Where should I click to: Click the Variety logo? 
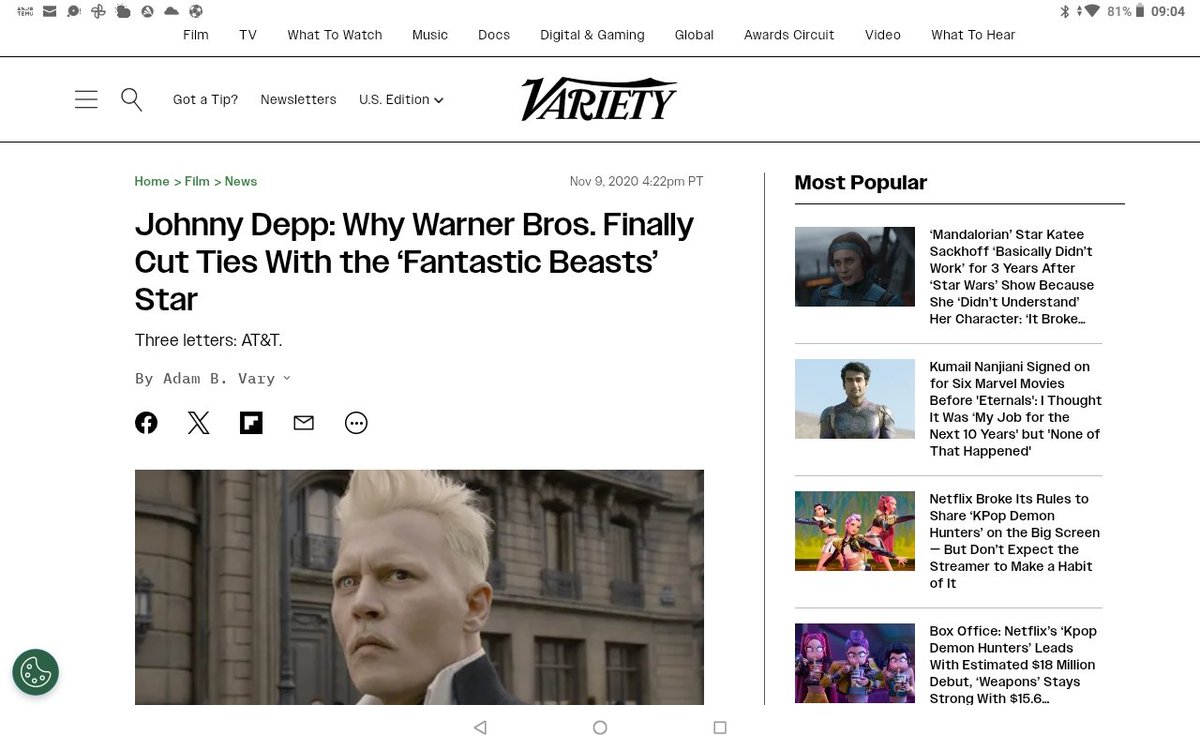[599, 99]
